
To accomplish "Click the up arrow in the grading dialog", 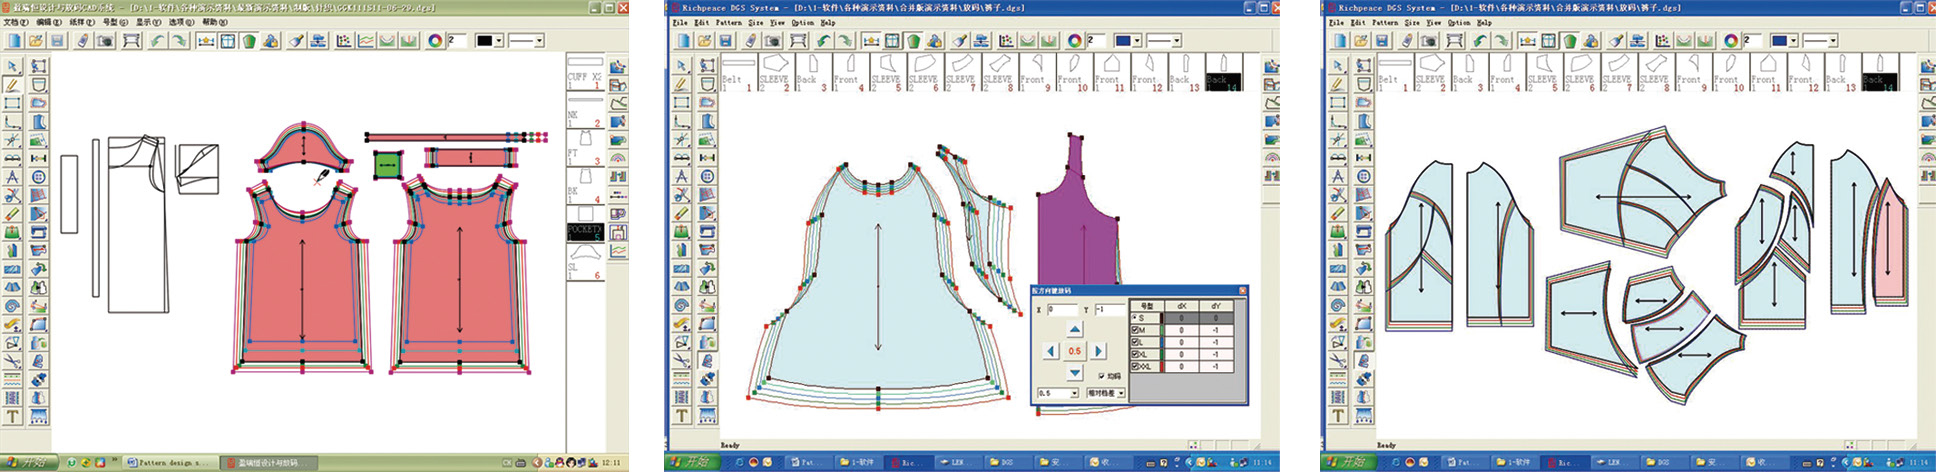I will [x=1074, y=329].
